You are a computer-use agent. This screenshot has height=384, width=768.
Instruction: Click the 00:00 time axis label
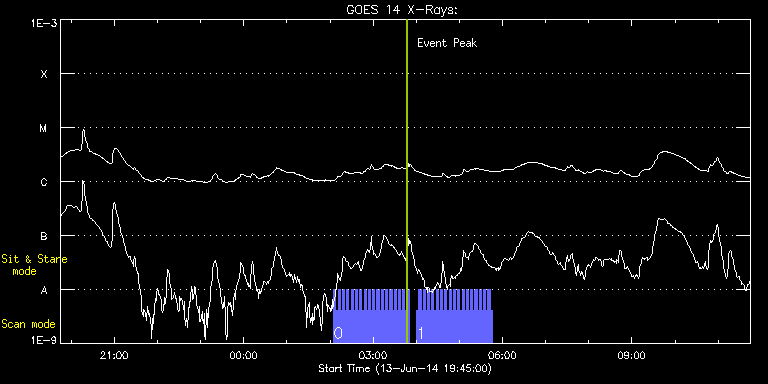pos(244,356)
